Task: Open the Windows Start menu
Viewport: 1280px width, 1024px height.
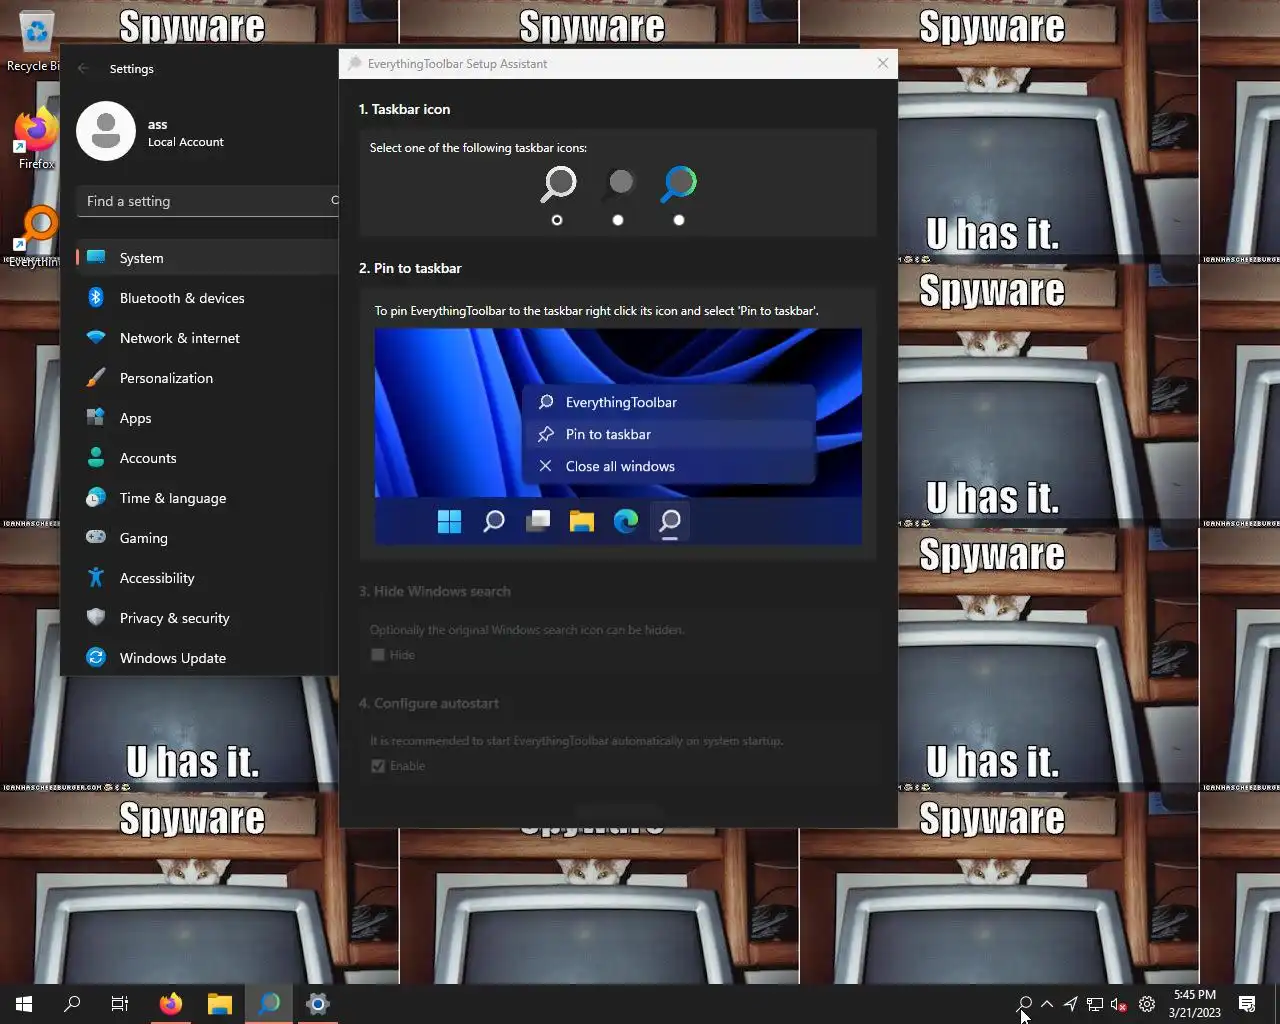Action: click(x=24, y=1004)
